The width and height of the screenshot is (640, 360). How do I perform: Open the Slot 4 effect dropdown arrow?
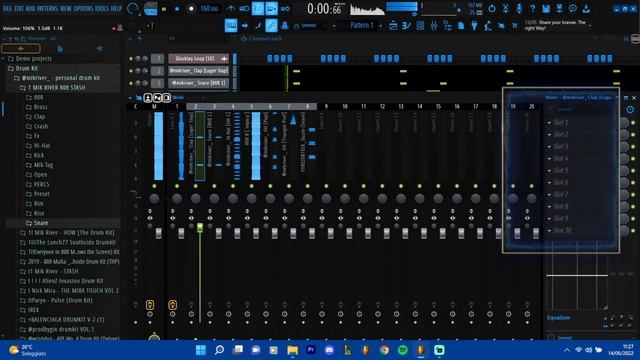(549, 158)
